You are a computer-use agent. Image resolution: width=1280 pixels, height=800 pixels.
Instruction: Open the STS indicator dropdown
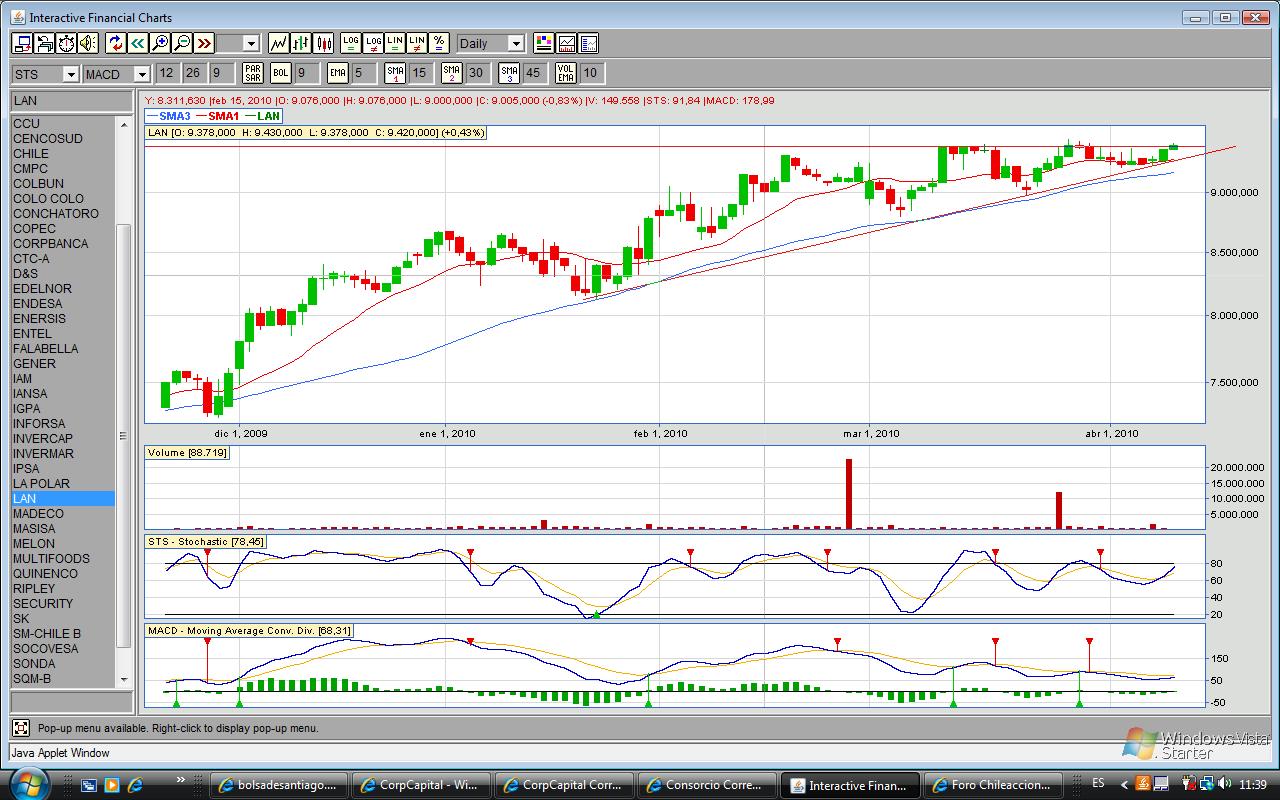click(x=45, y=74)
